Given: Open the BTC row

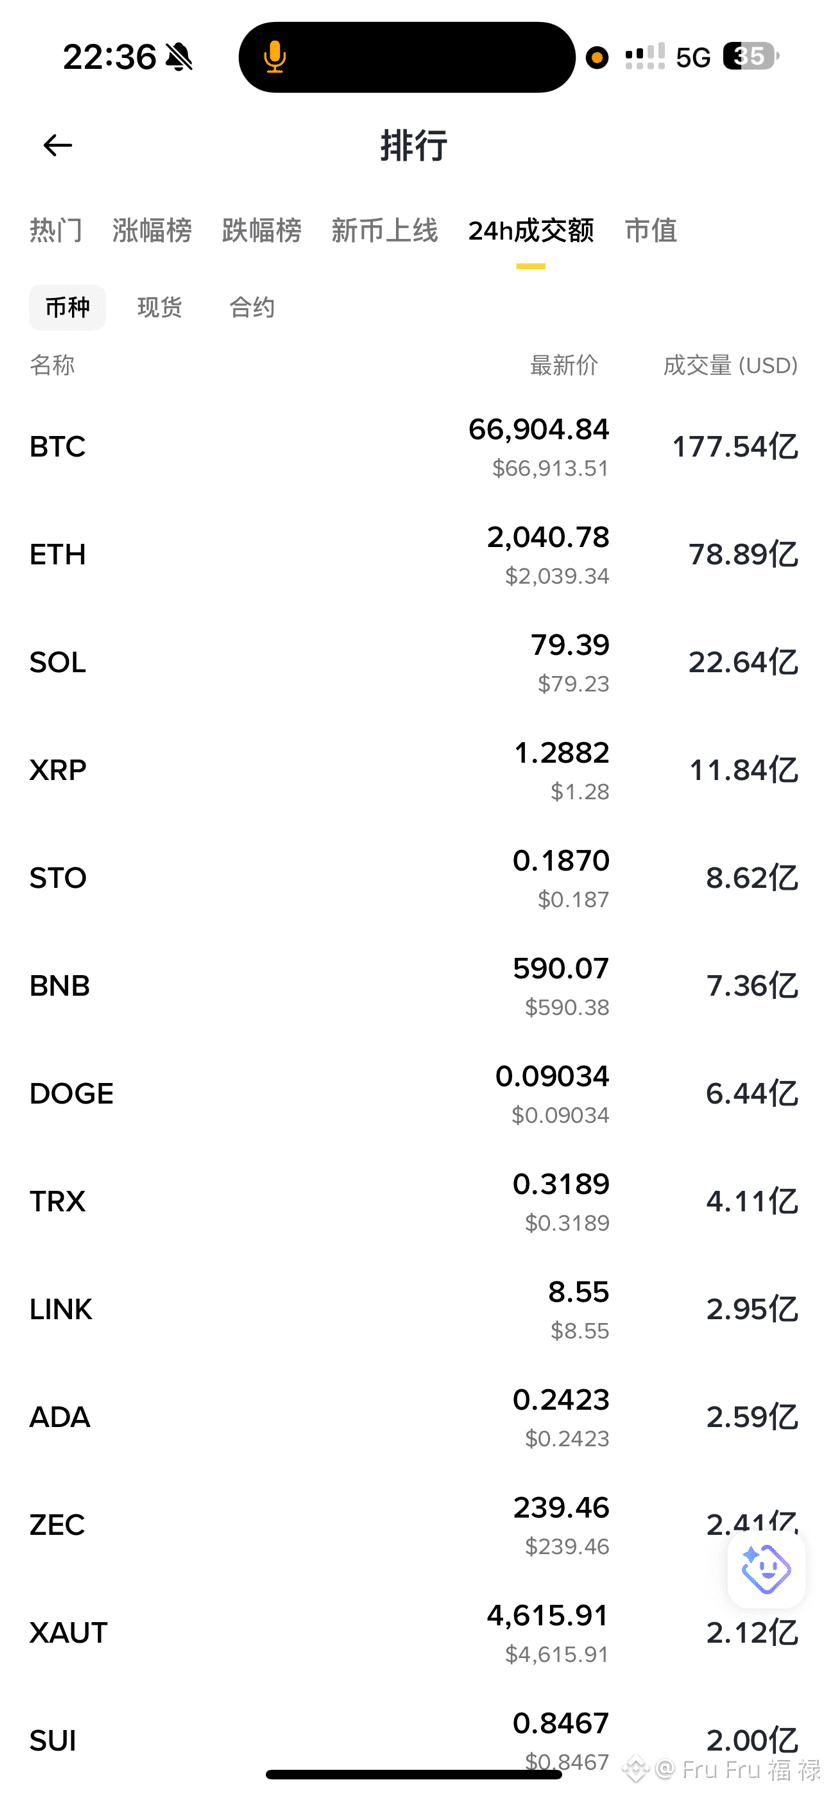Looking at the screenshot, I should pyautogui.click(x=414, y=447).
